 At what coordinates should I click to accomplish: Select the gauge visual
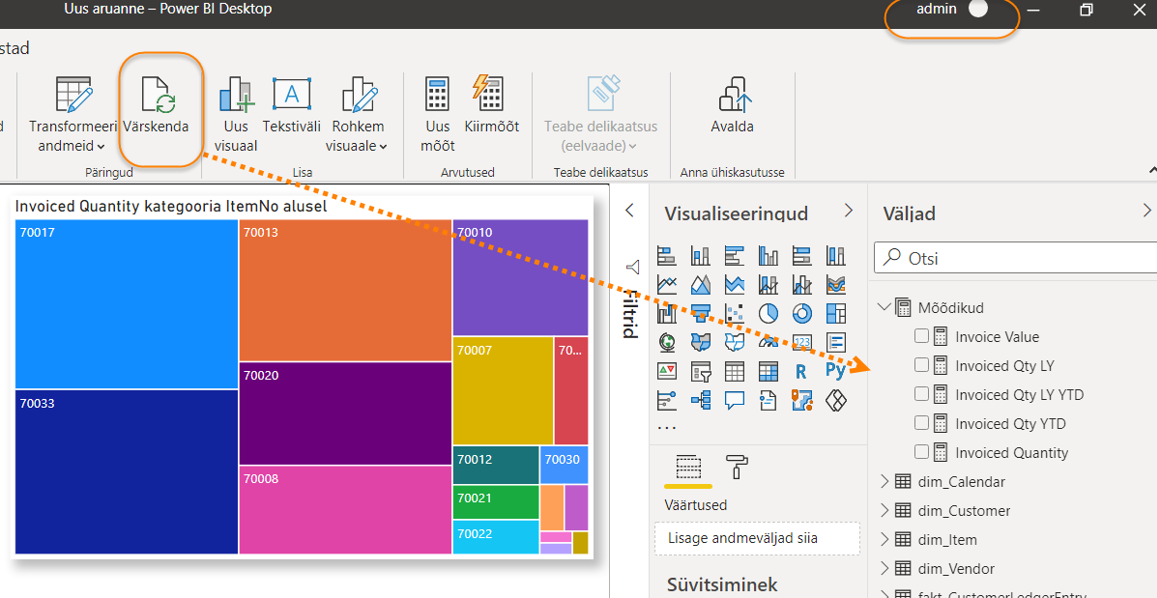click(x=768, y=342)
